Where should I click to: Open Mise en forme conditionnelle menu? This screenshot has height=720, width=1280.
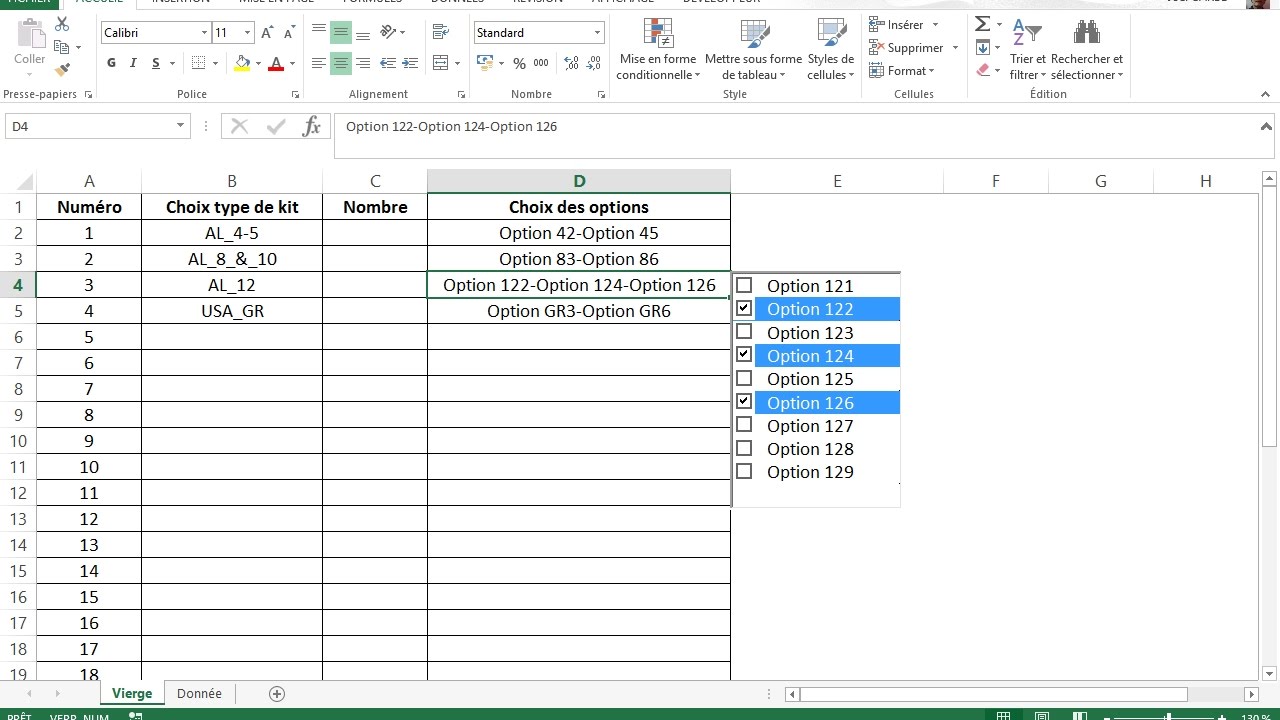point(658,49)
